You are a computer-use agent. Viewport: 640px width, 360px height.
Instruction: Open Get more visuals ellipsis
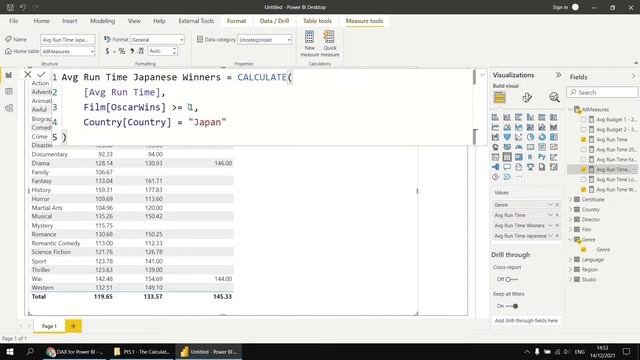coord(518,177)
